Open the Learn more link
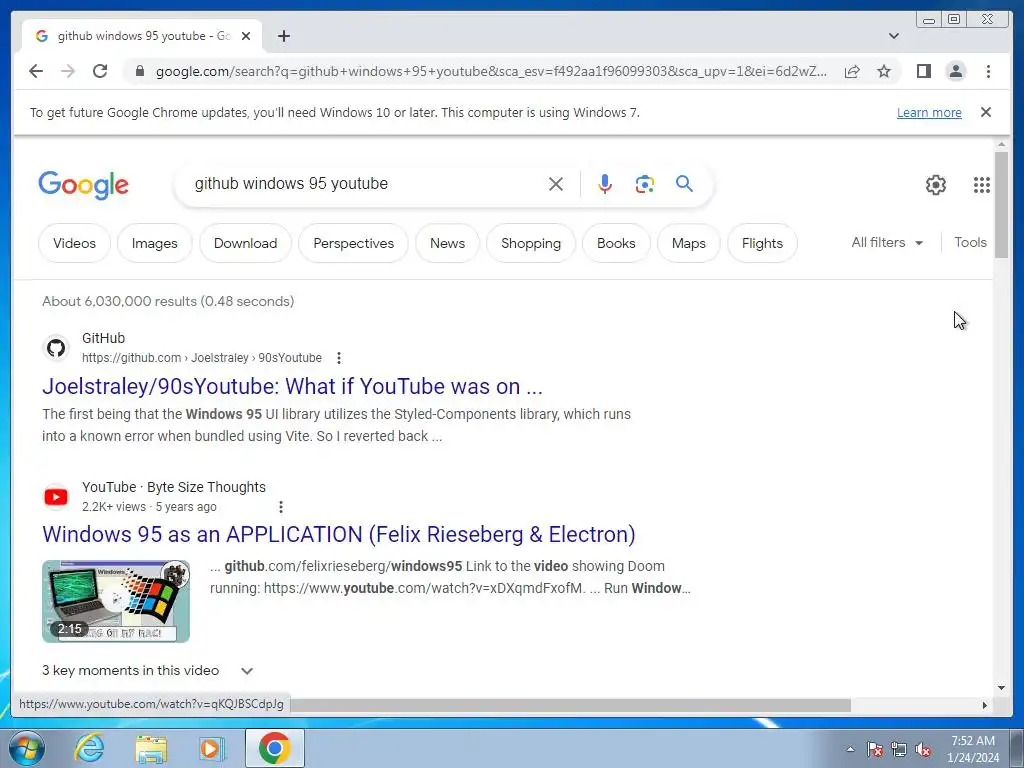1024x768 pixels. click(929, 112)
